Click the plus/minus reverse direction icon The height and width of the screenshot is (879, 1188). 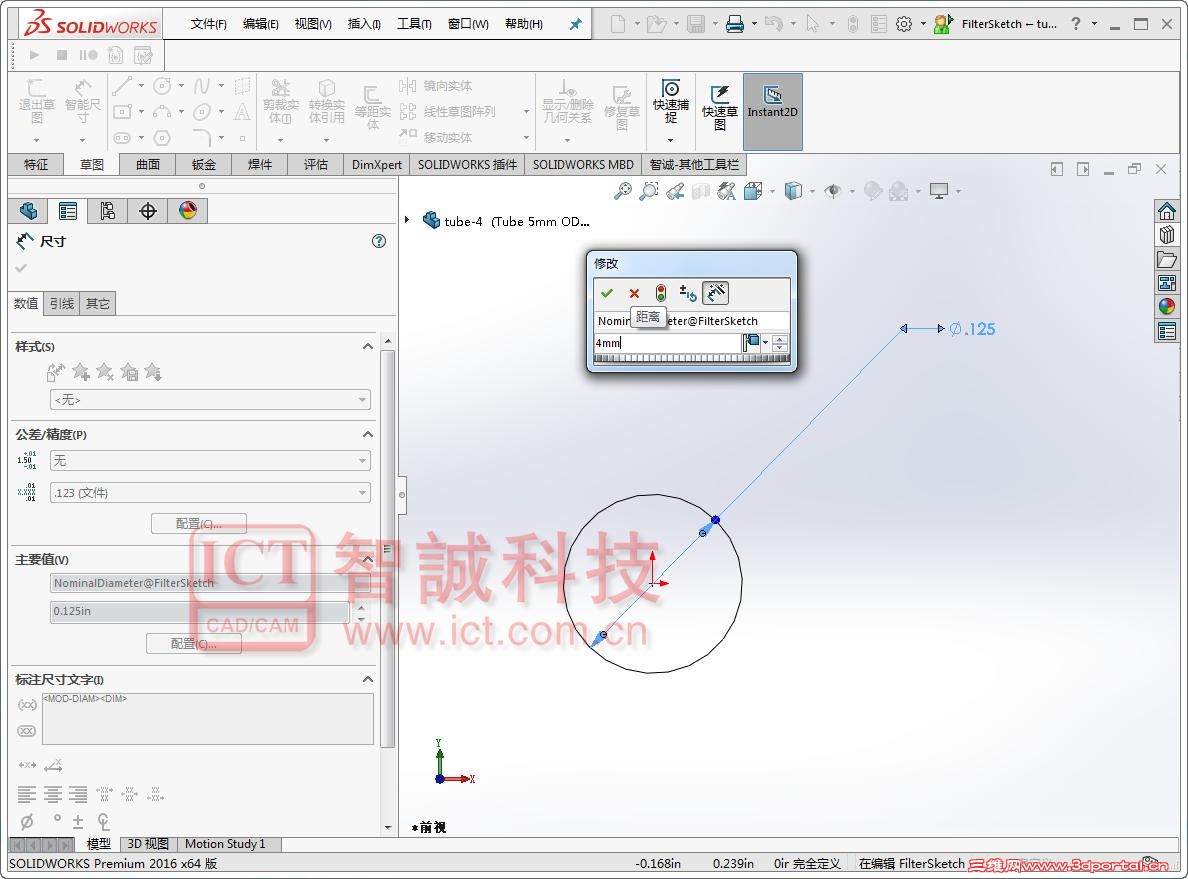pos(687,293)
